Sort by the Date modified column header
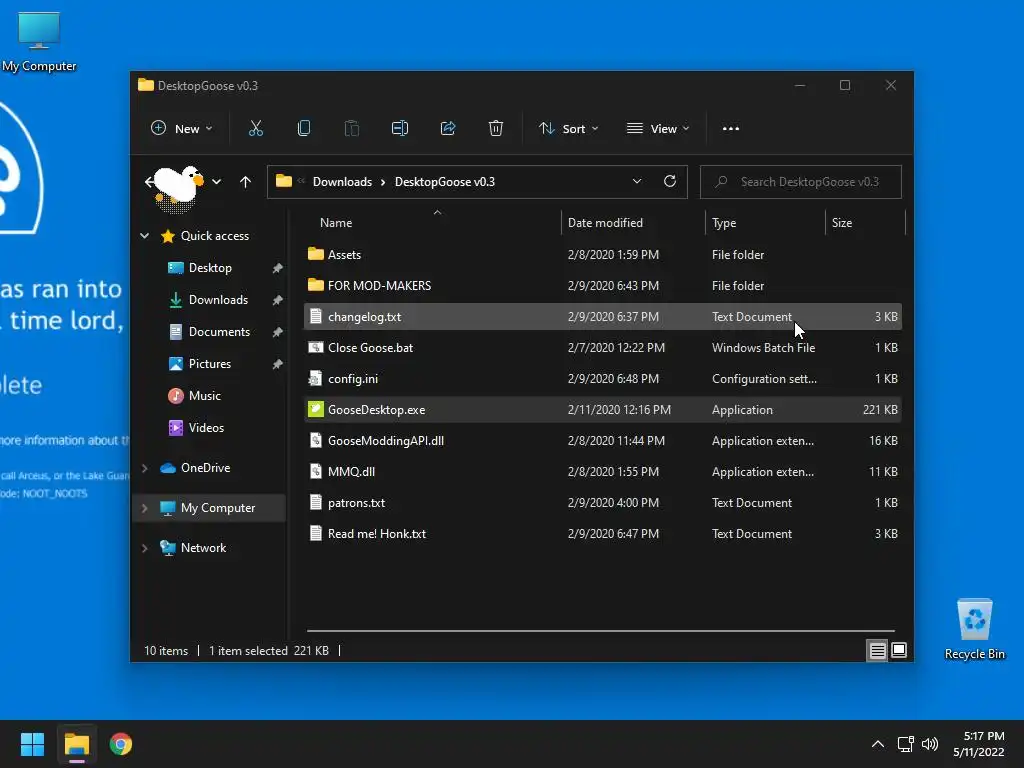 pos(633,223)
